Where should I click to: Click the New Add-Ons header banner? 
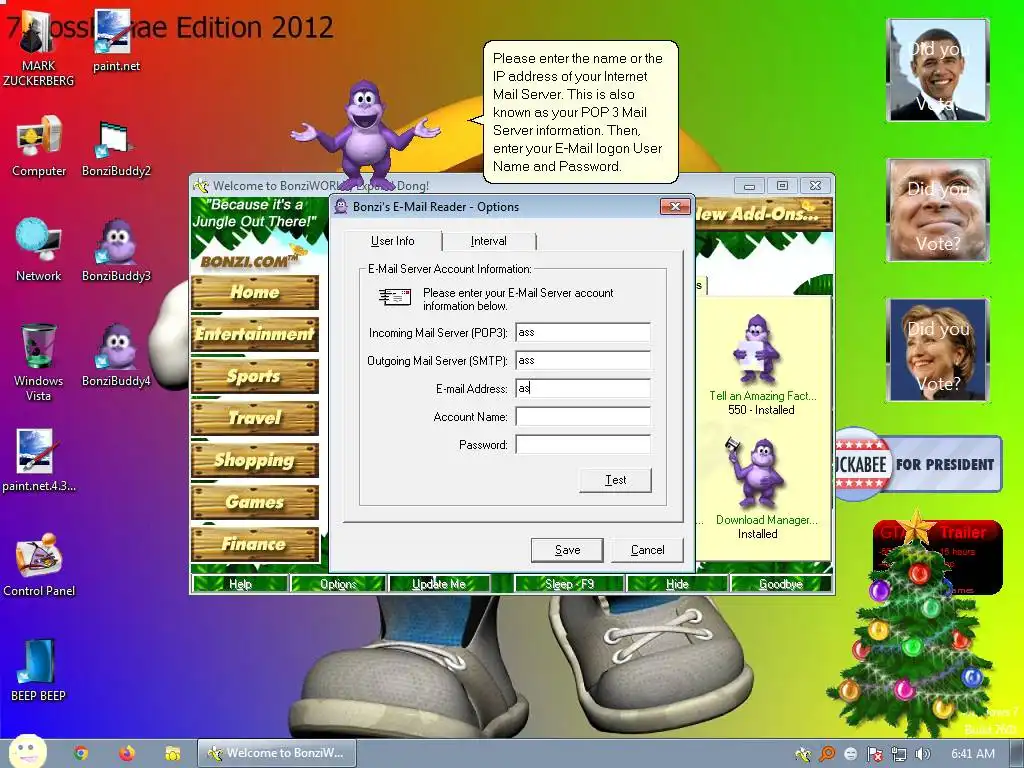pyautogui.click(x=763, y=214)
